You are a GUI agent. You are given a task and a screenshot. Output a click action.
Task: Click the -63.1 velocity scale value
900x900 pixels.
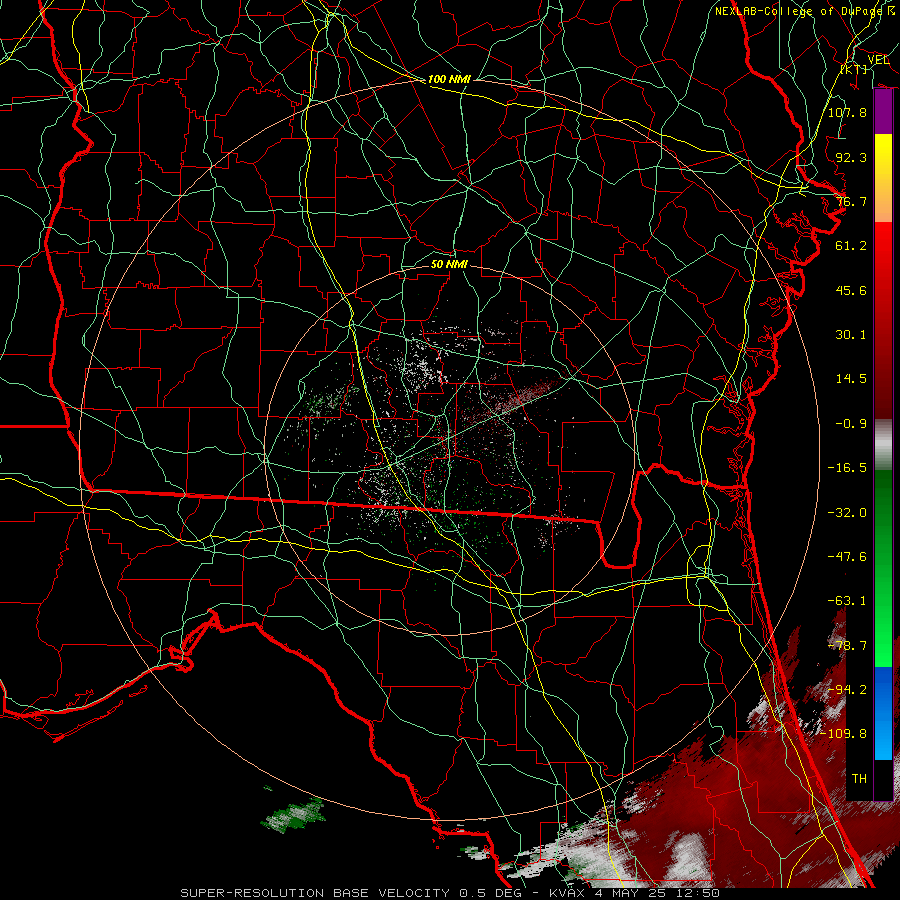[847, 601]
